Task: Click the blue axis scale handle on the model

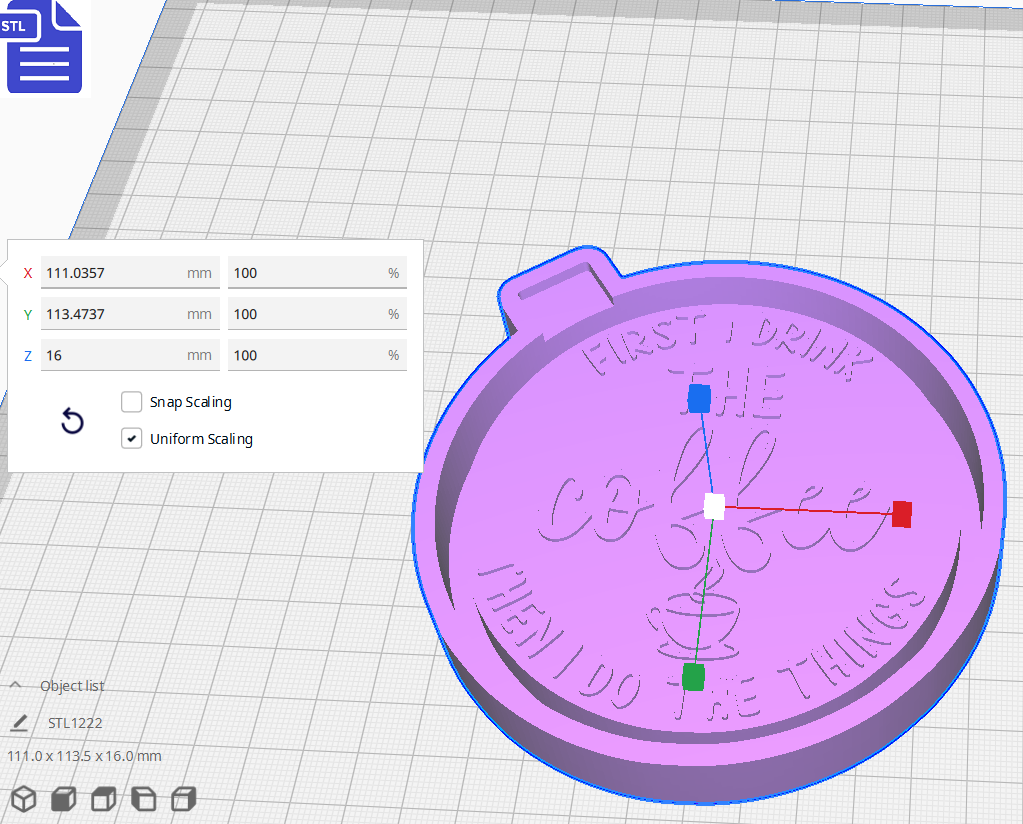Action: point(698,399)
